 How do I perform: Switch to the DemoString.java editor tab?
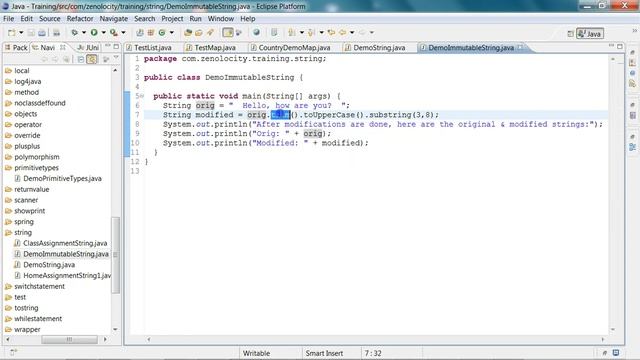pos(379,48)
